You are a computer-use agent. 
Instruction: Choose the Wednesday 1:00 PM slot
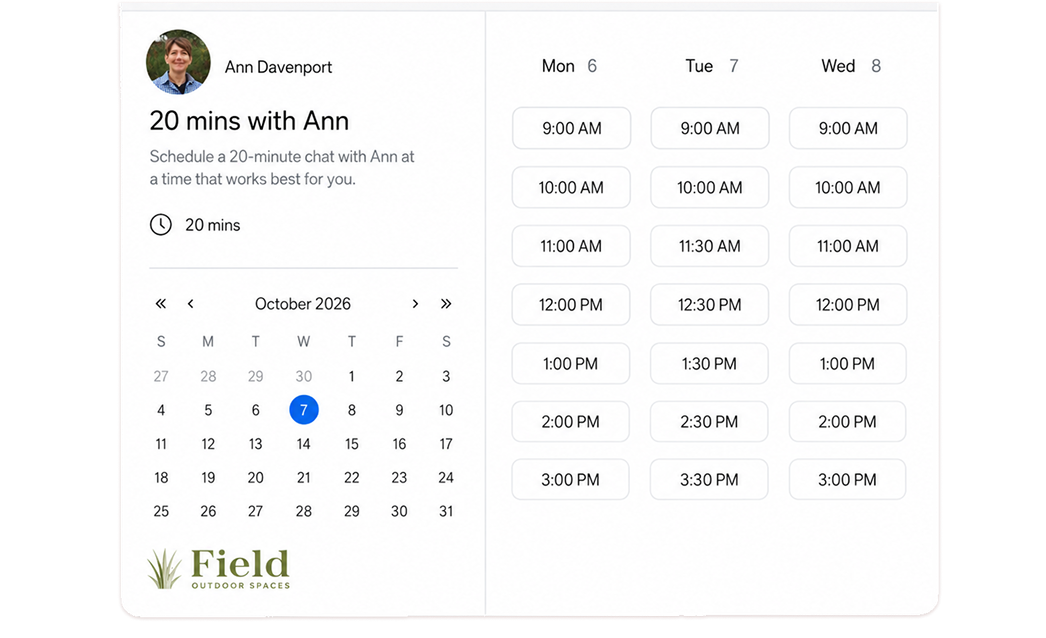[x=847, y=364]
